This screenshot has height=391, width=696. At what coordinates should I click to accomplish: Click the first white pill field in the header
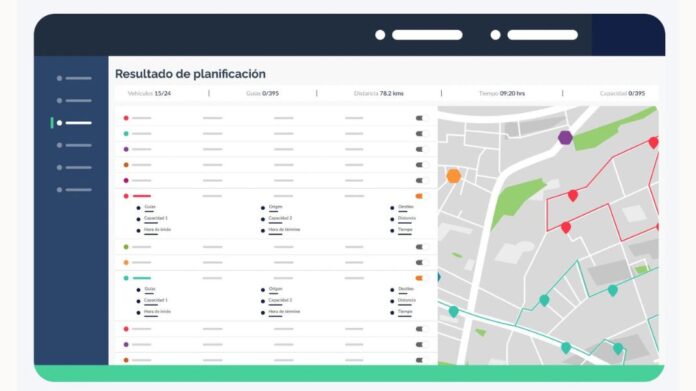tap(427, 35)
